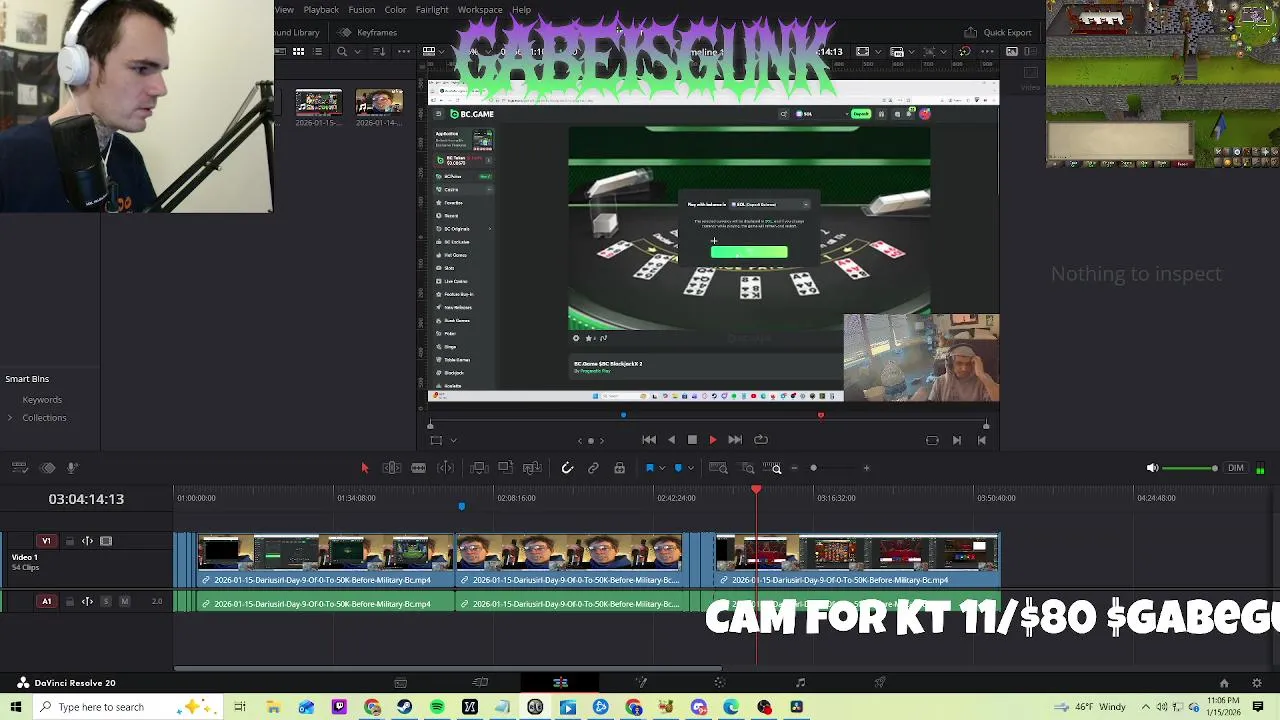This screenshot has width=1280, height=720.
Task: Go to next clip in viewer
Action: tap(957, 440)
